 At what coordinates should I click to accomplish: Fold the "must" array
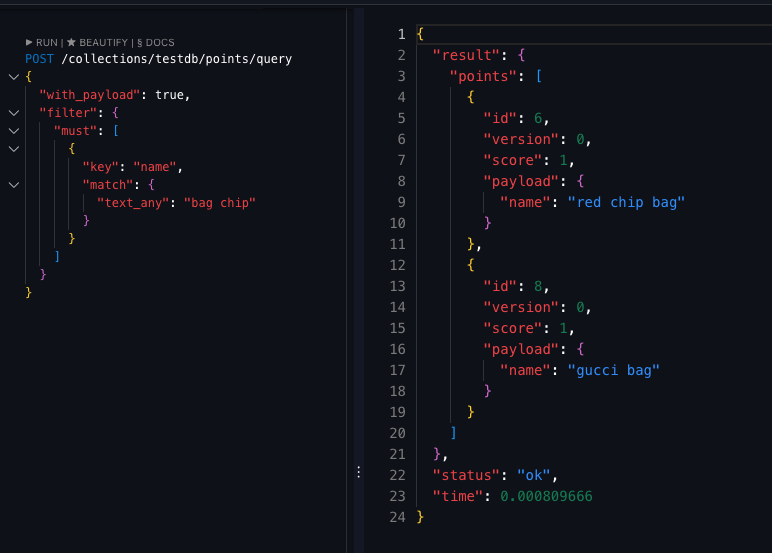pyautogui.click(x=13, y=131)
